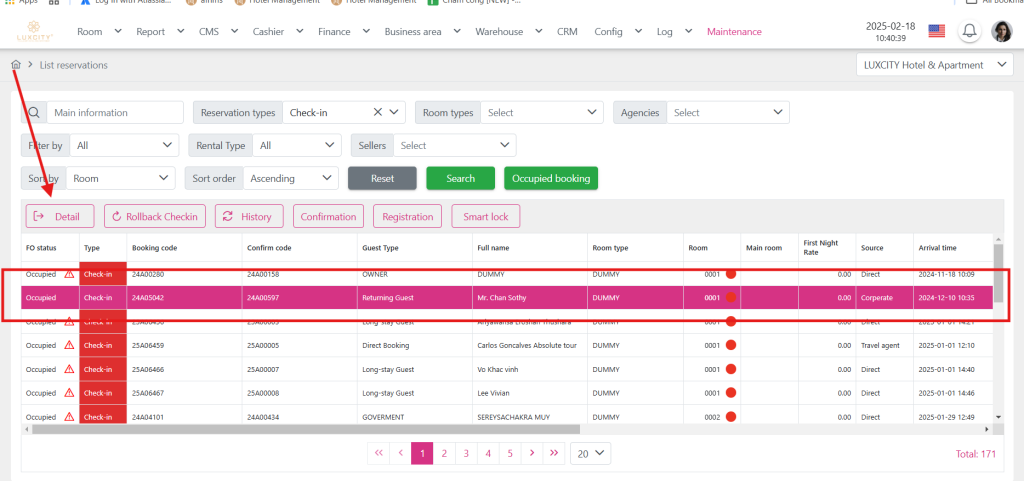
Task: Go to the first page of results
Action: click(x=379, y=453)
